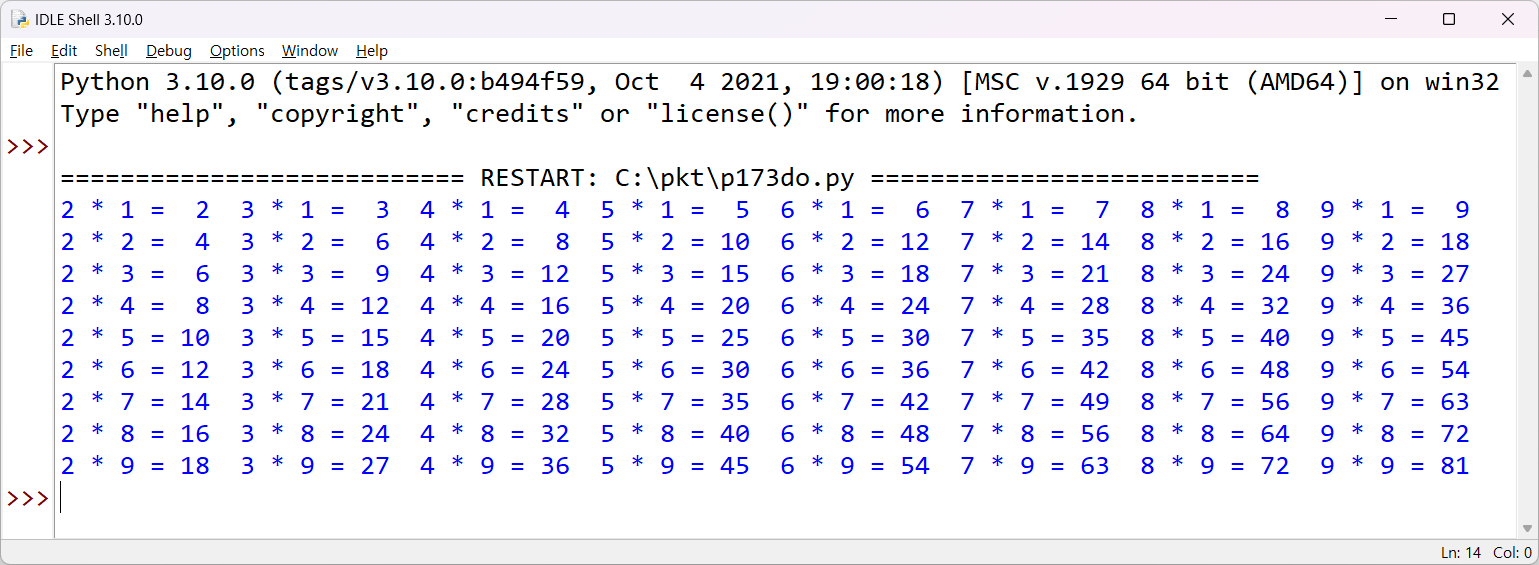
Task: Open the Options menu
Action: point(237,51)
